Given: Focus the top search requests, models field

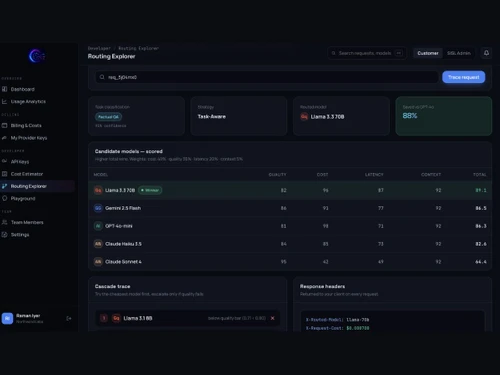Looking at the screenshot, I should (367, 53).
